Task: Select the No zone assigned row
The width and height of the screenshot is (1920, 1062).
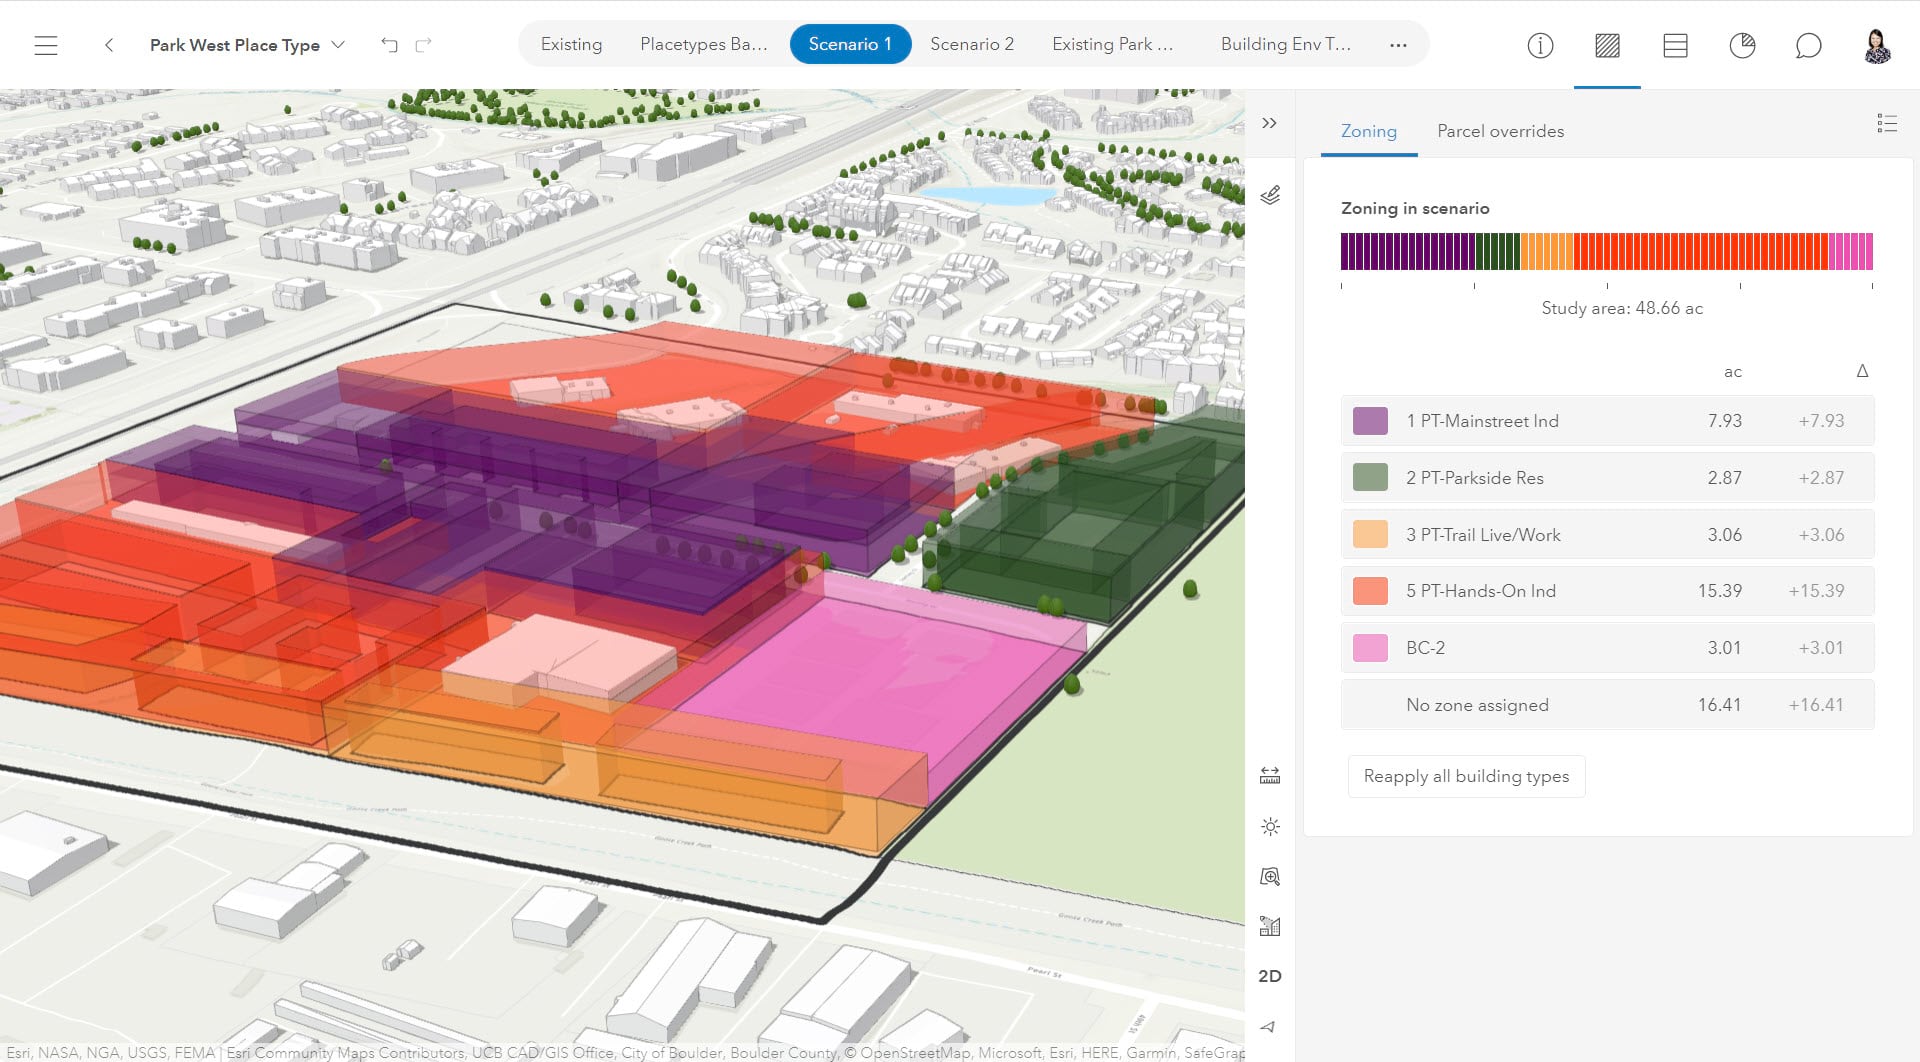Action: pos(1607,705)
